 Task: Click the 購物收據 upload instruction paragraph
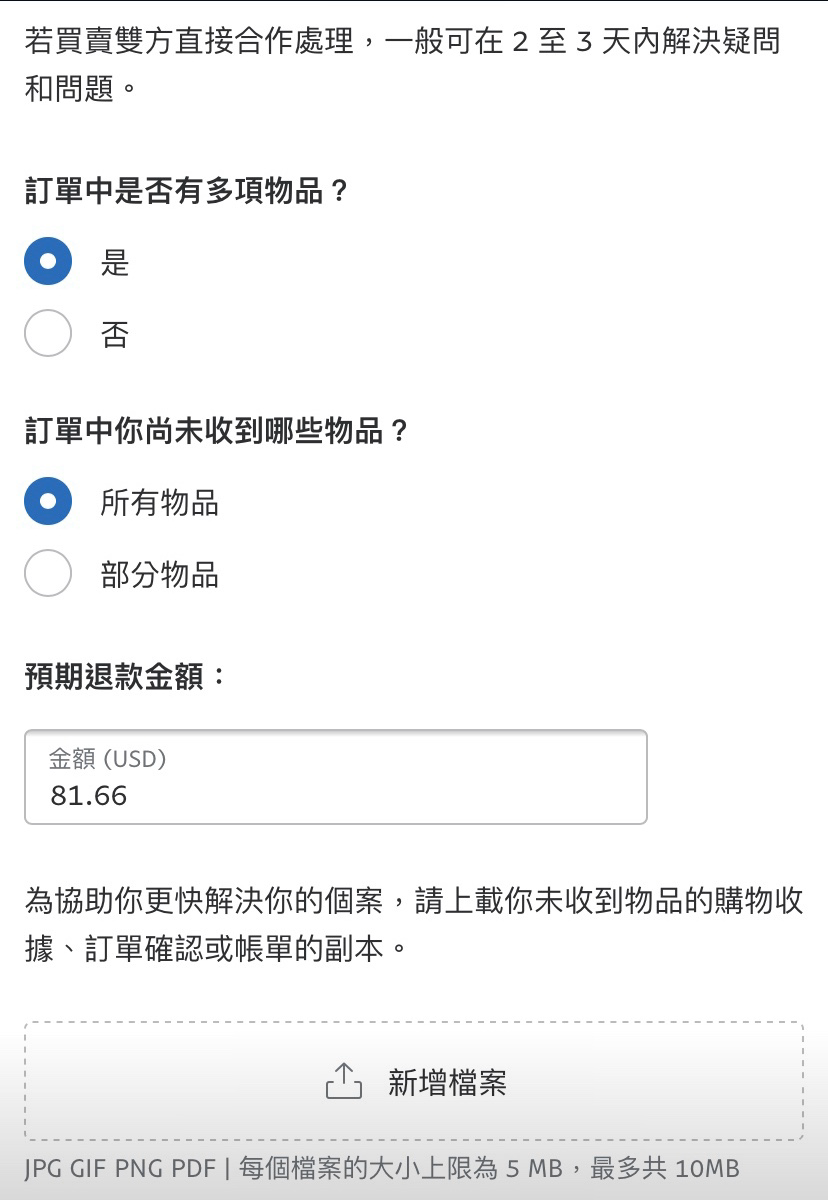[x=414, y=924]
